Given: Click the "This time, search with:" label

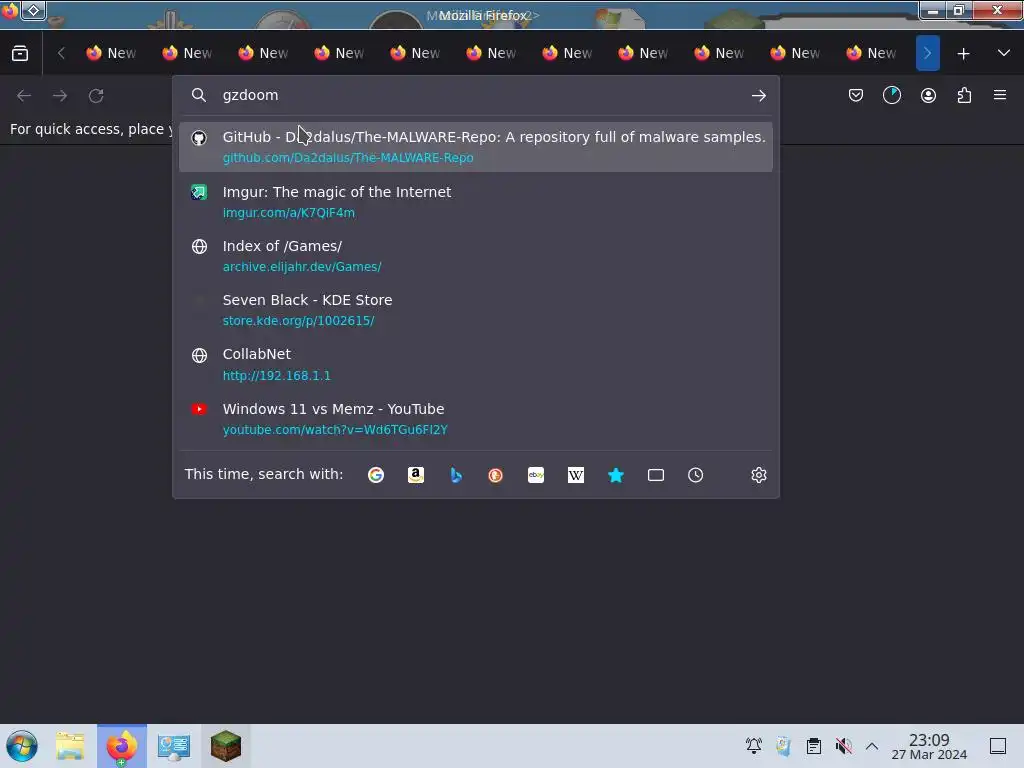Looking at the screenshot, I should pos(264,474).
